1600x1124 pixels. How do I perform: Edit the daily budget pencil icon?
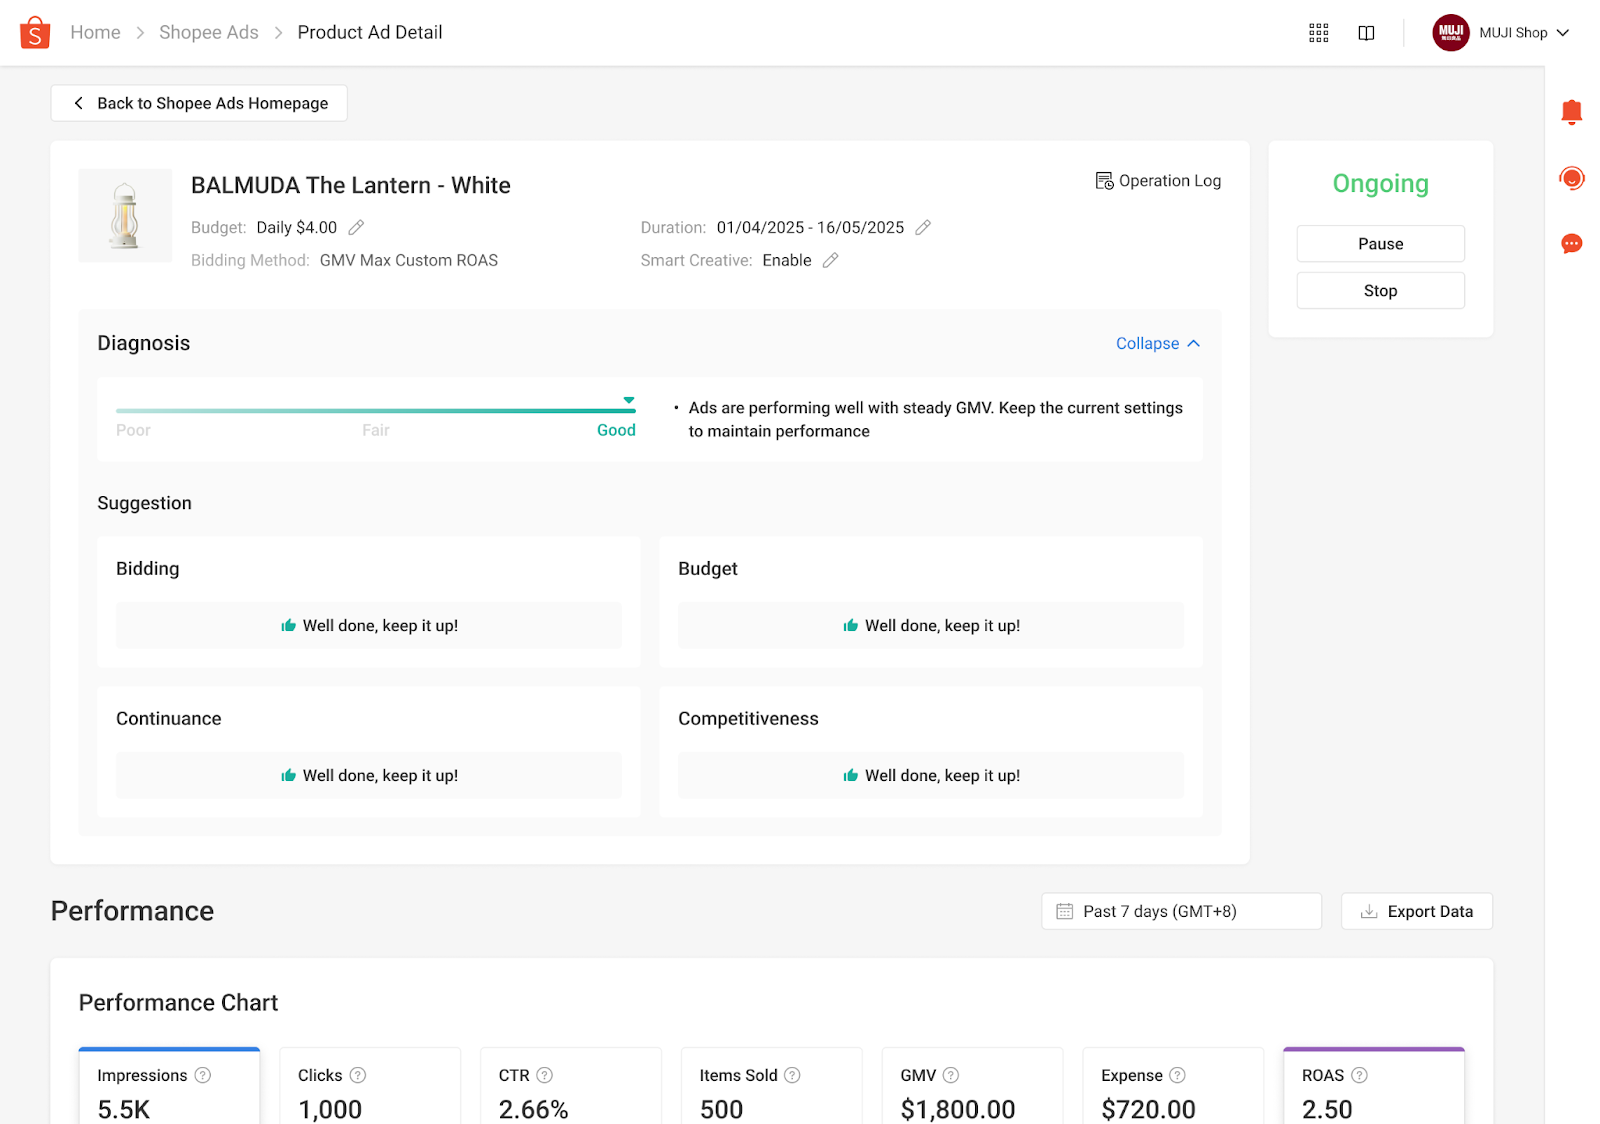[x=356, y=227]
